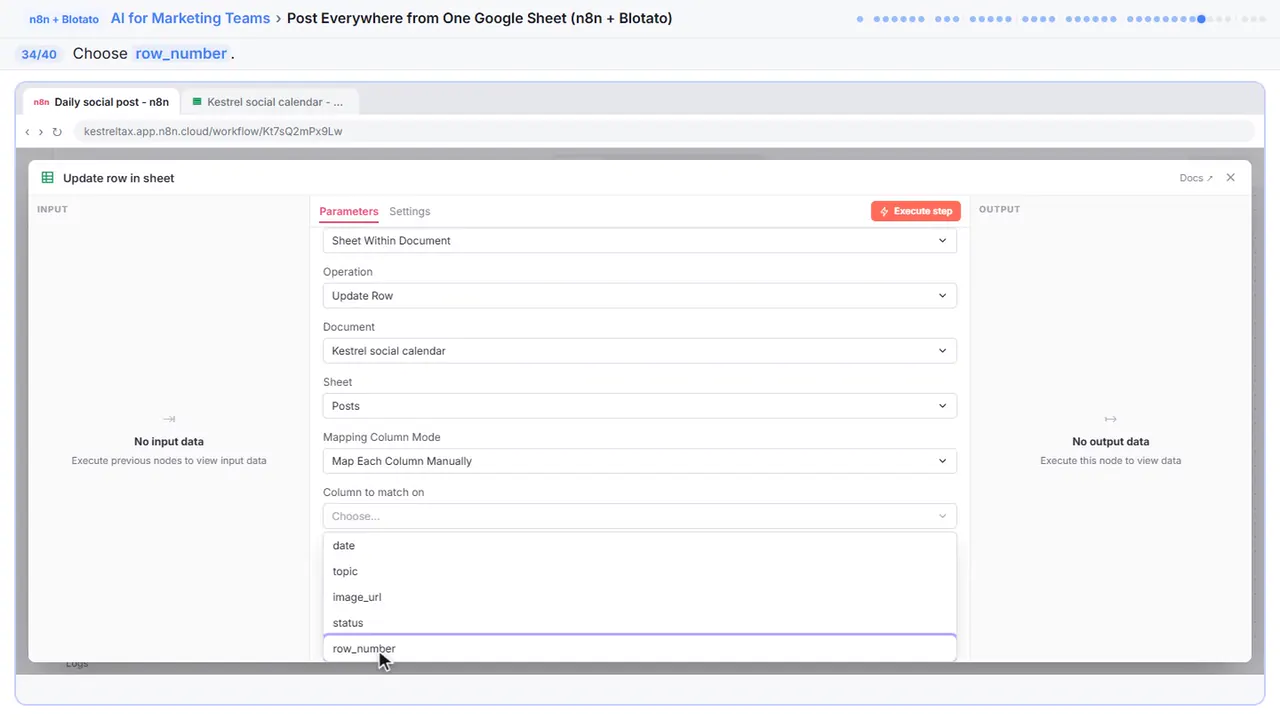Choose row_number from the column list
Screen dimensions: 1280x720
(x=640, y=648)
